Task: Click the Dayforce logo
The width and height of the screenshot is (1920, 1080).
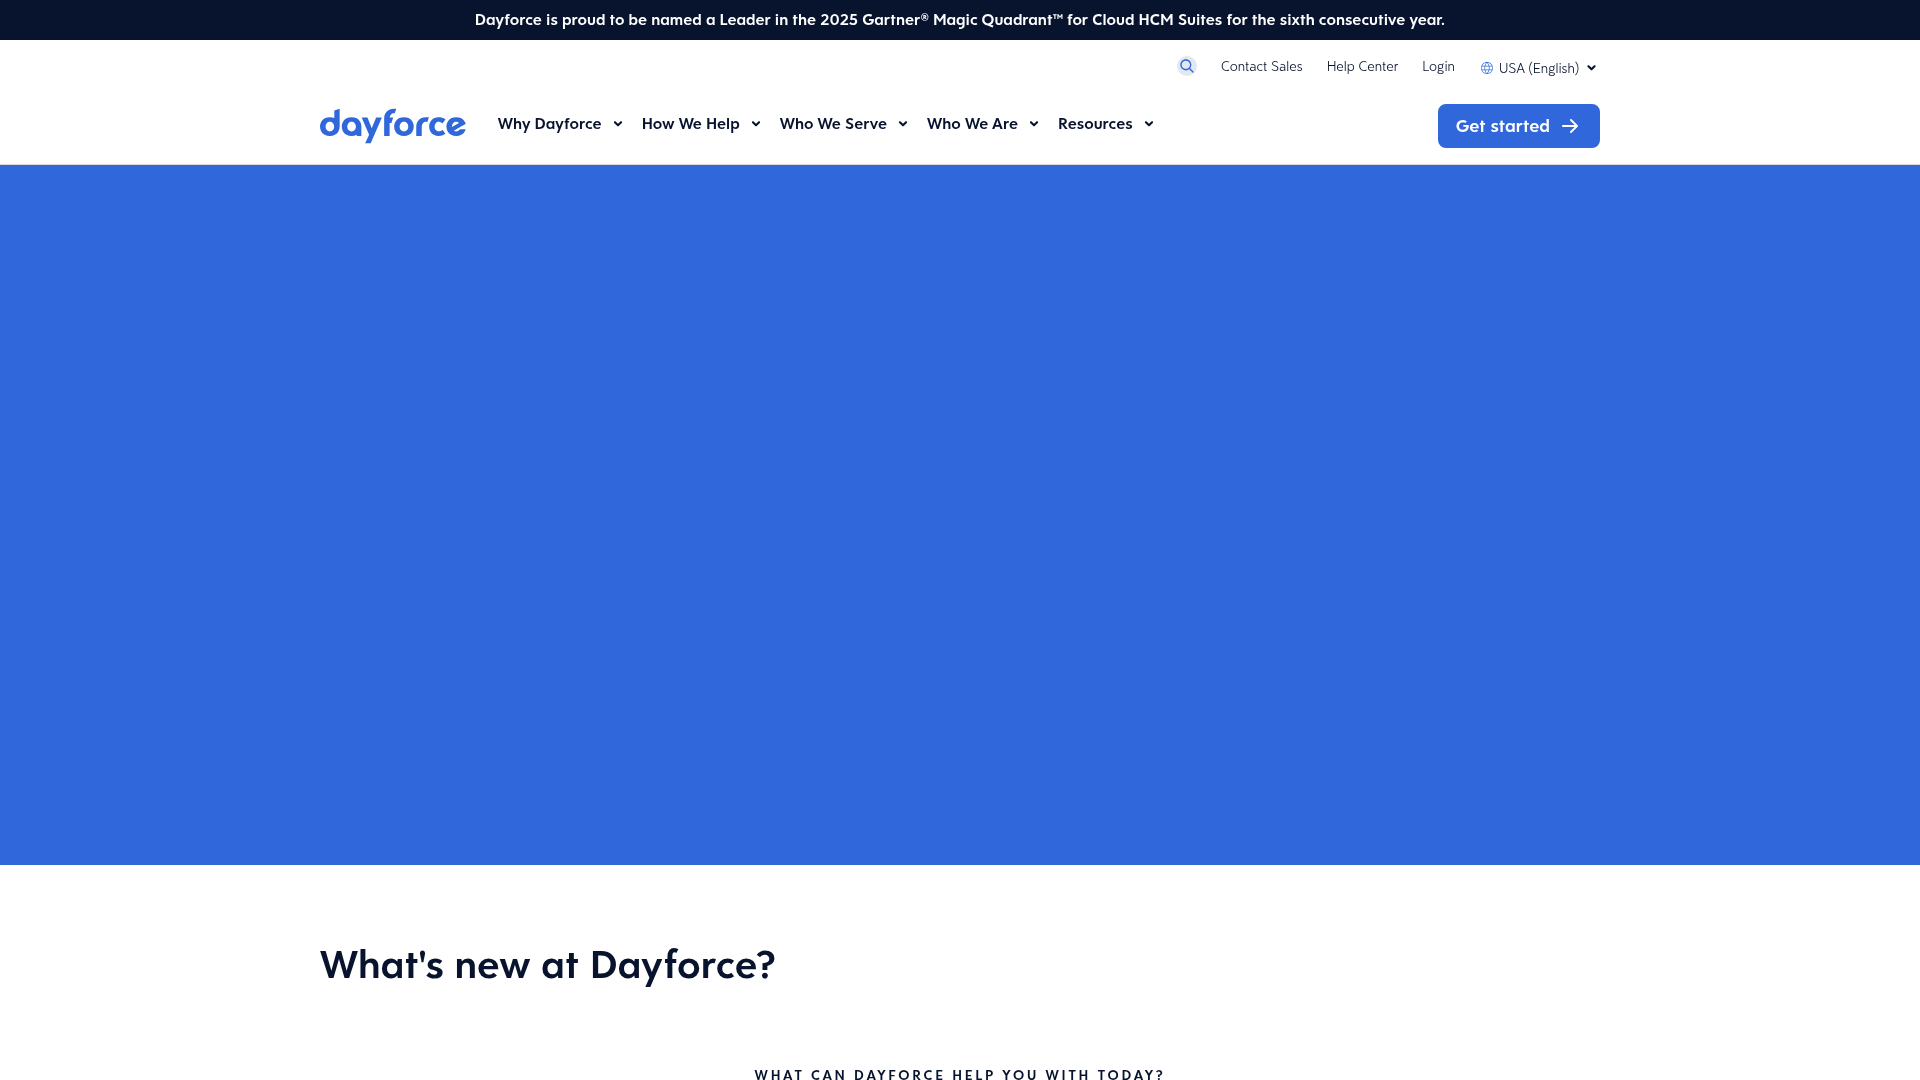Action: pyautogui.click(x=392, y=125)
